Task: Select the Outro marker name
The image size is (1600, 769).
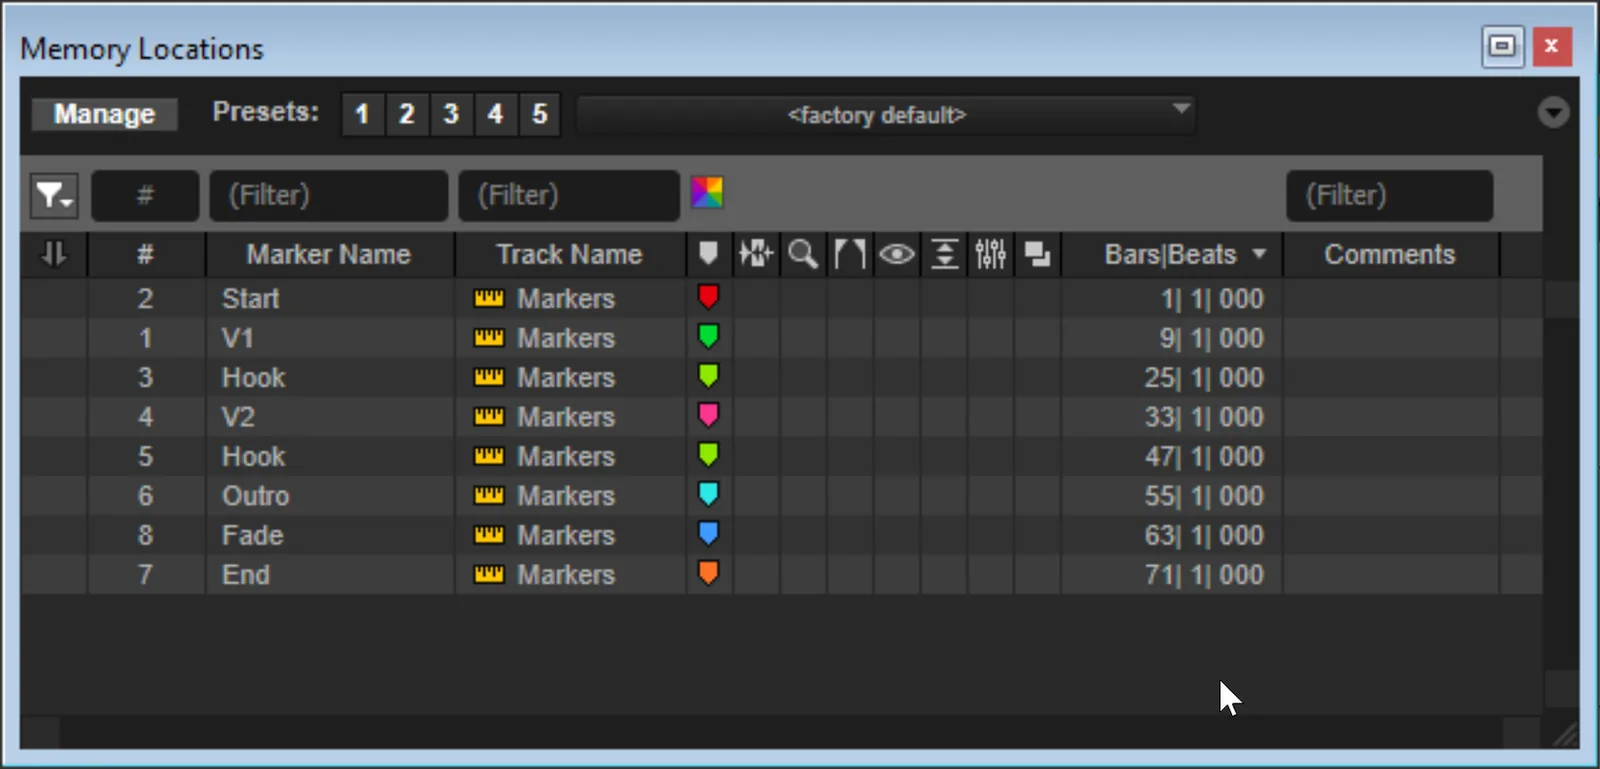Action: (x=255, y=496)
